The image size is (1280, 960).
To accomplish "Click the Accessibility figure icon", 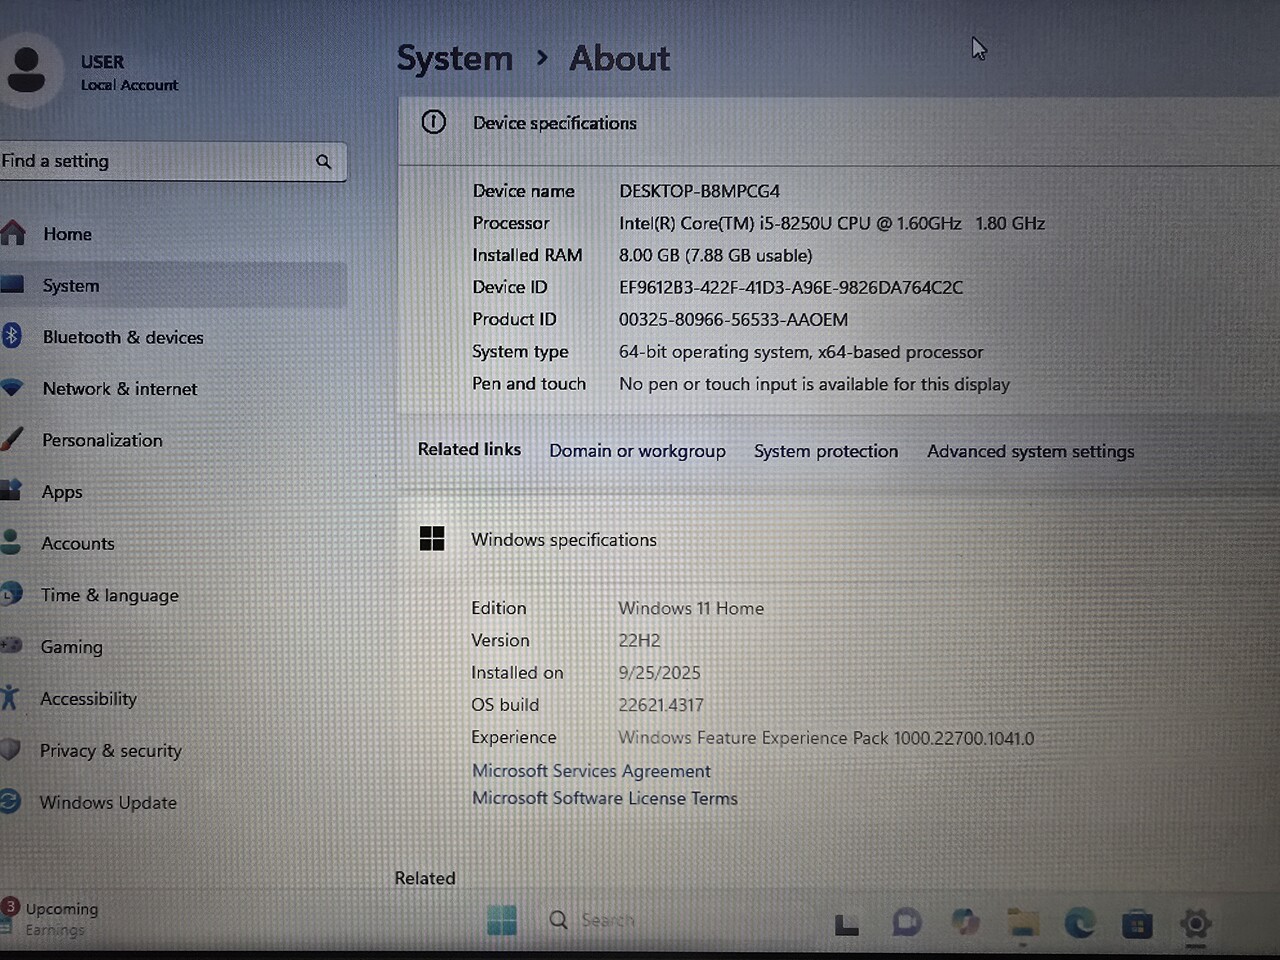I will click(x=10, y=697).
